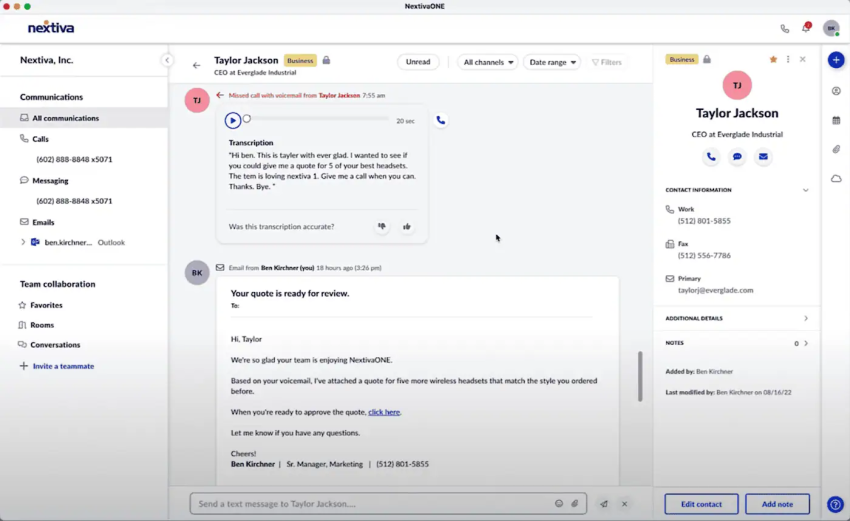Call Taylor Jackson from the contact panel

coord(711,157)
